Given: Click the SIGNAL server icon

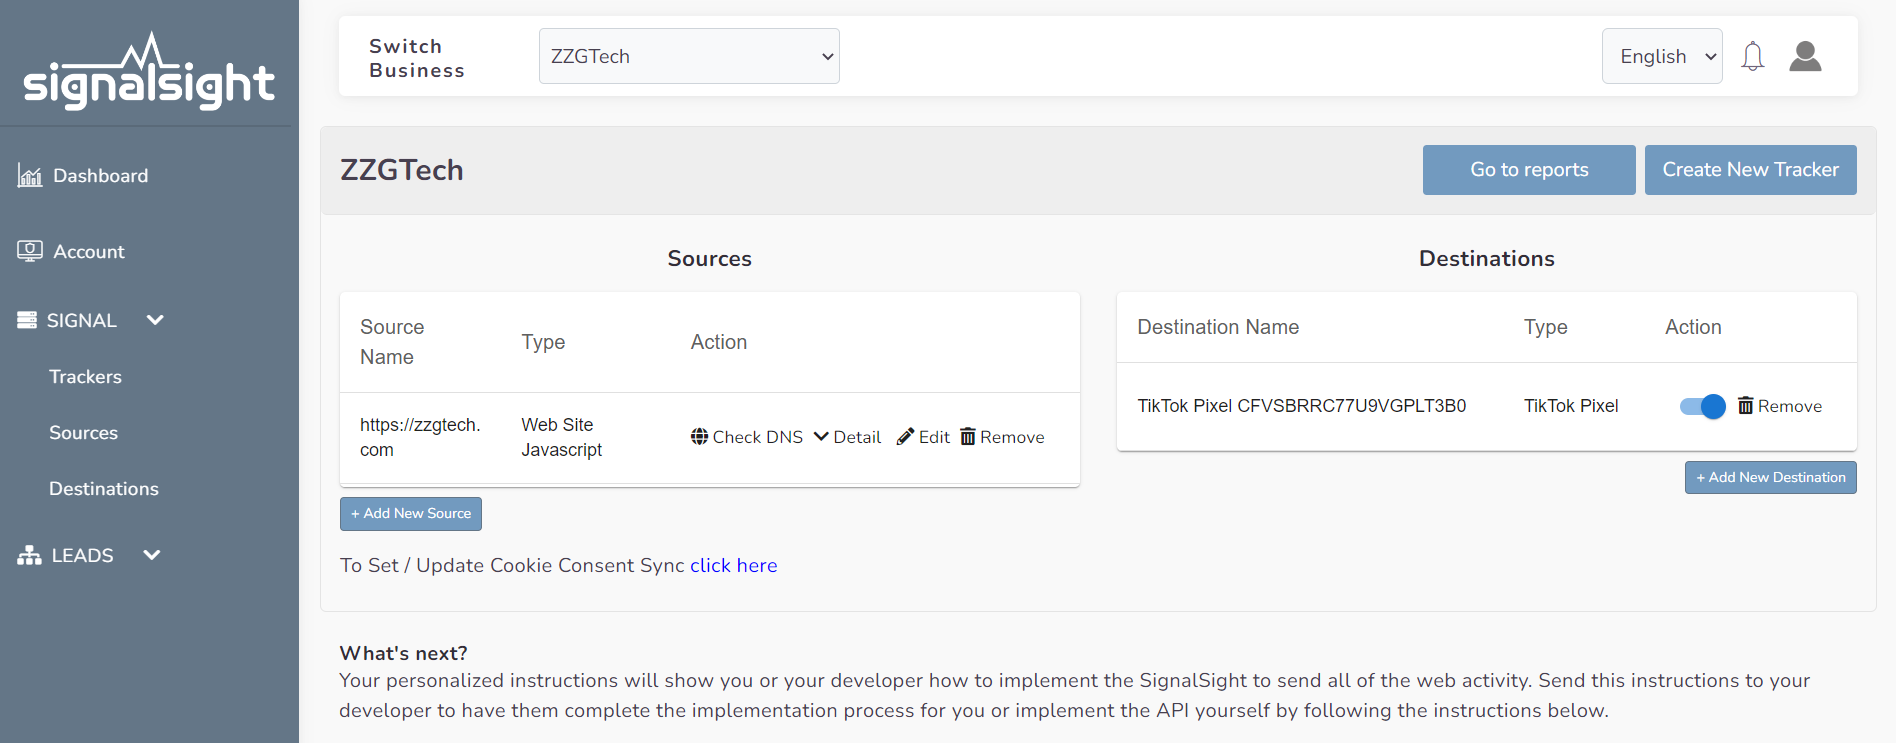Looking at the screenshot, I should click(27, 320).
